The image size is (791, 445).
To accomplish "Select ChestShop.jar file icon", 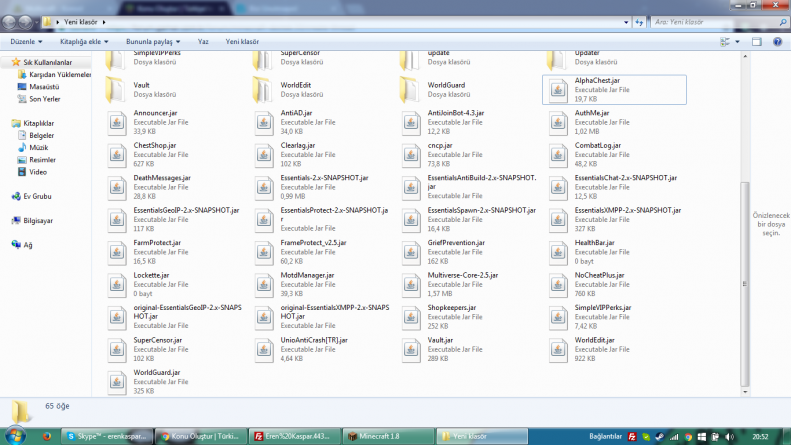I will coord(117,155).
